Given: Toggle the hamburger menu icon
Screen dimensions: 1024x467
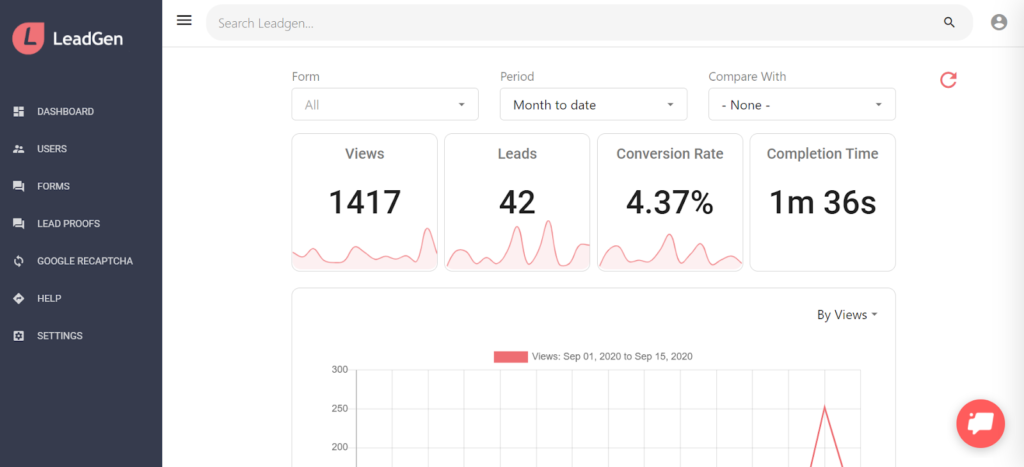Looking at the screenshot, I should tap(184, 20).
